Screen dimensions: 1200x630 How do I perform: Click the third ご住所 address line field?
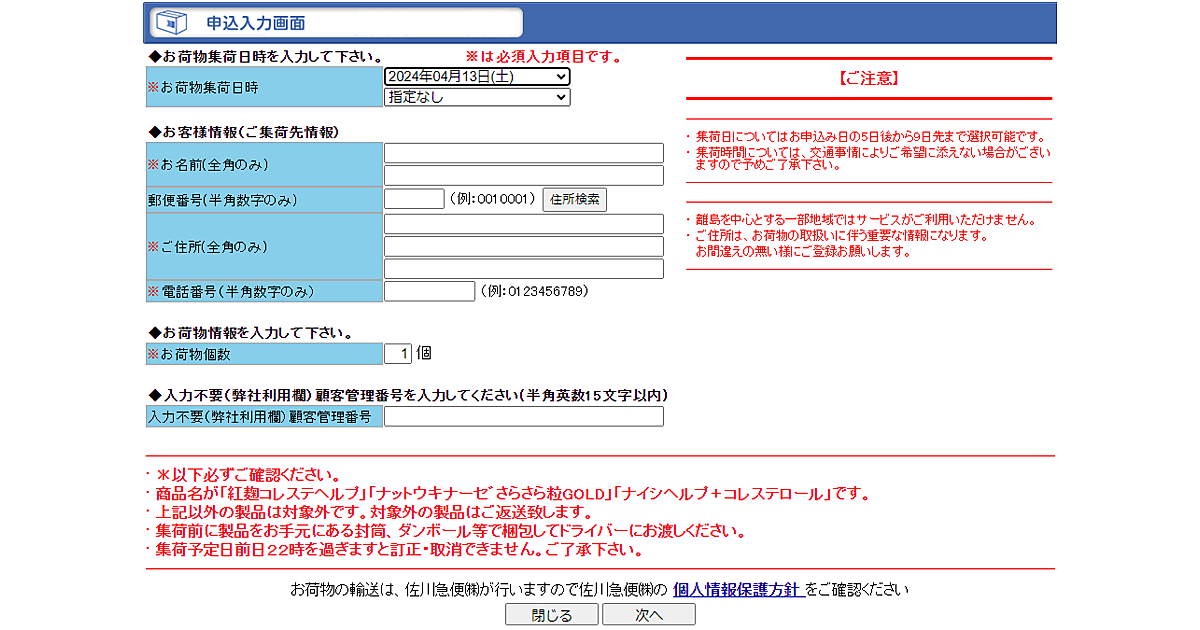[x=523, y=268]
